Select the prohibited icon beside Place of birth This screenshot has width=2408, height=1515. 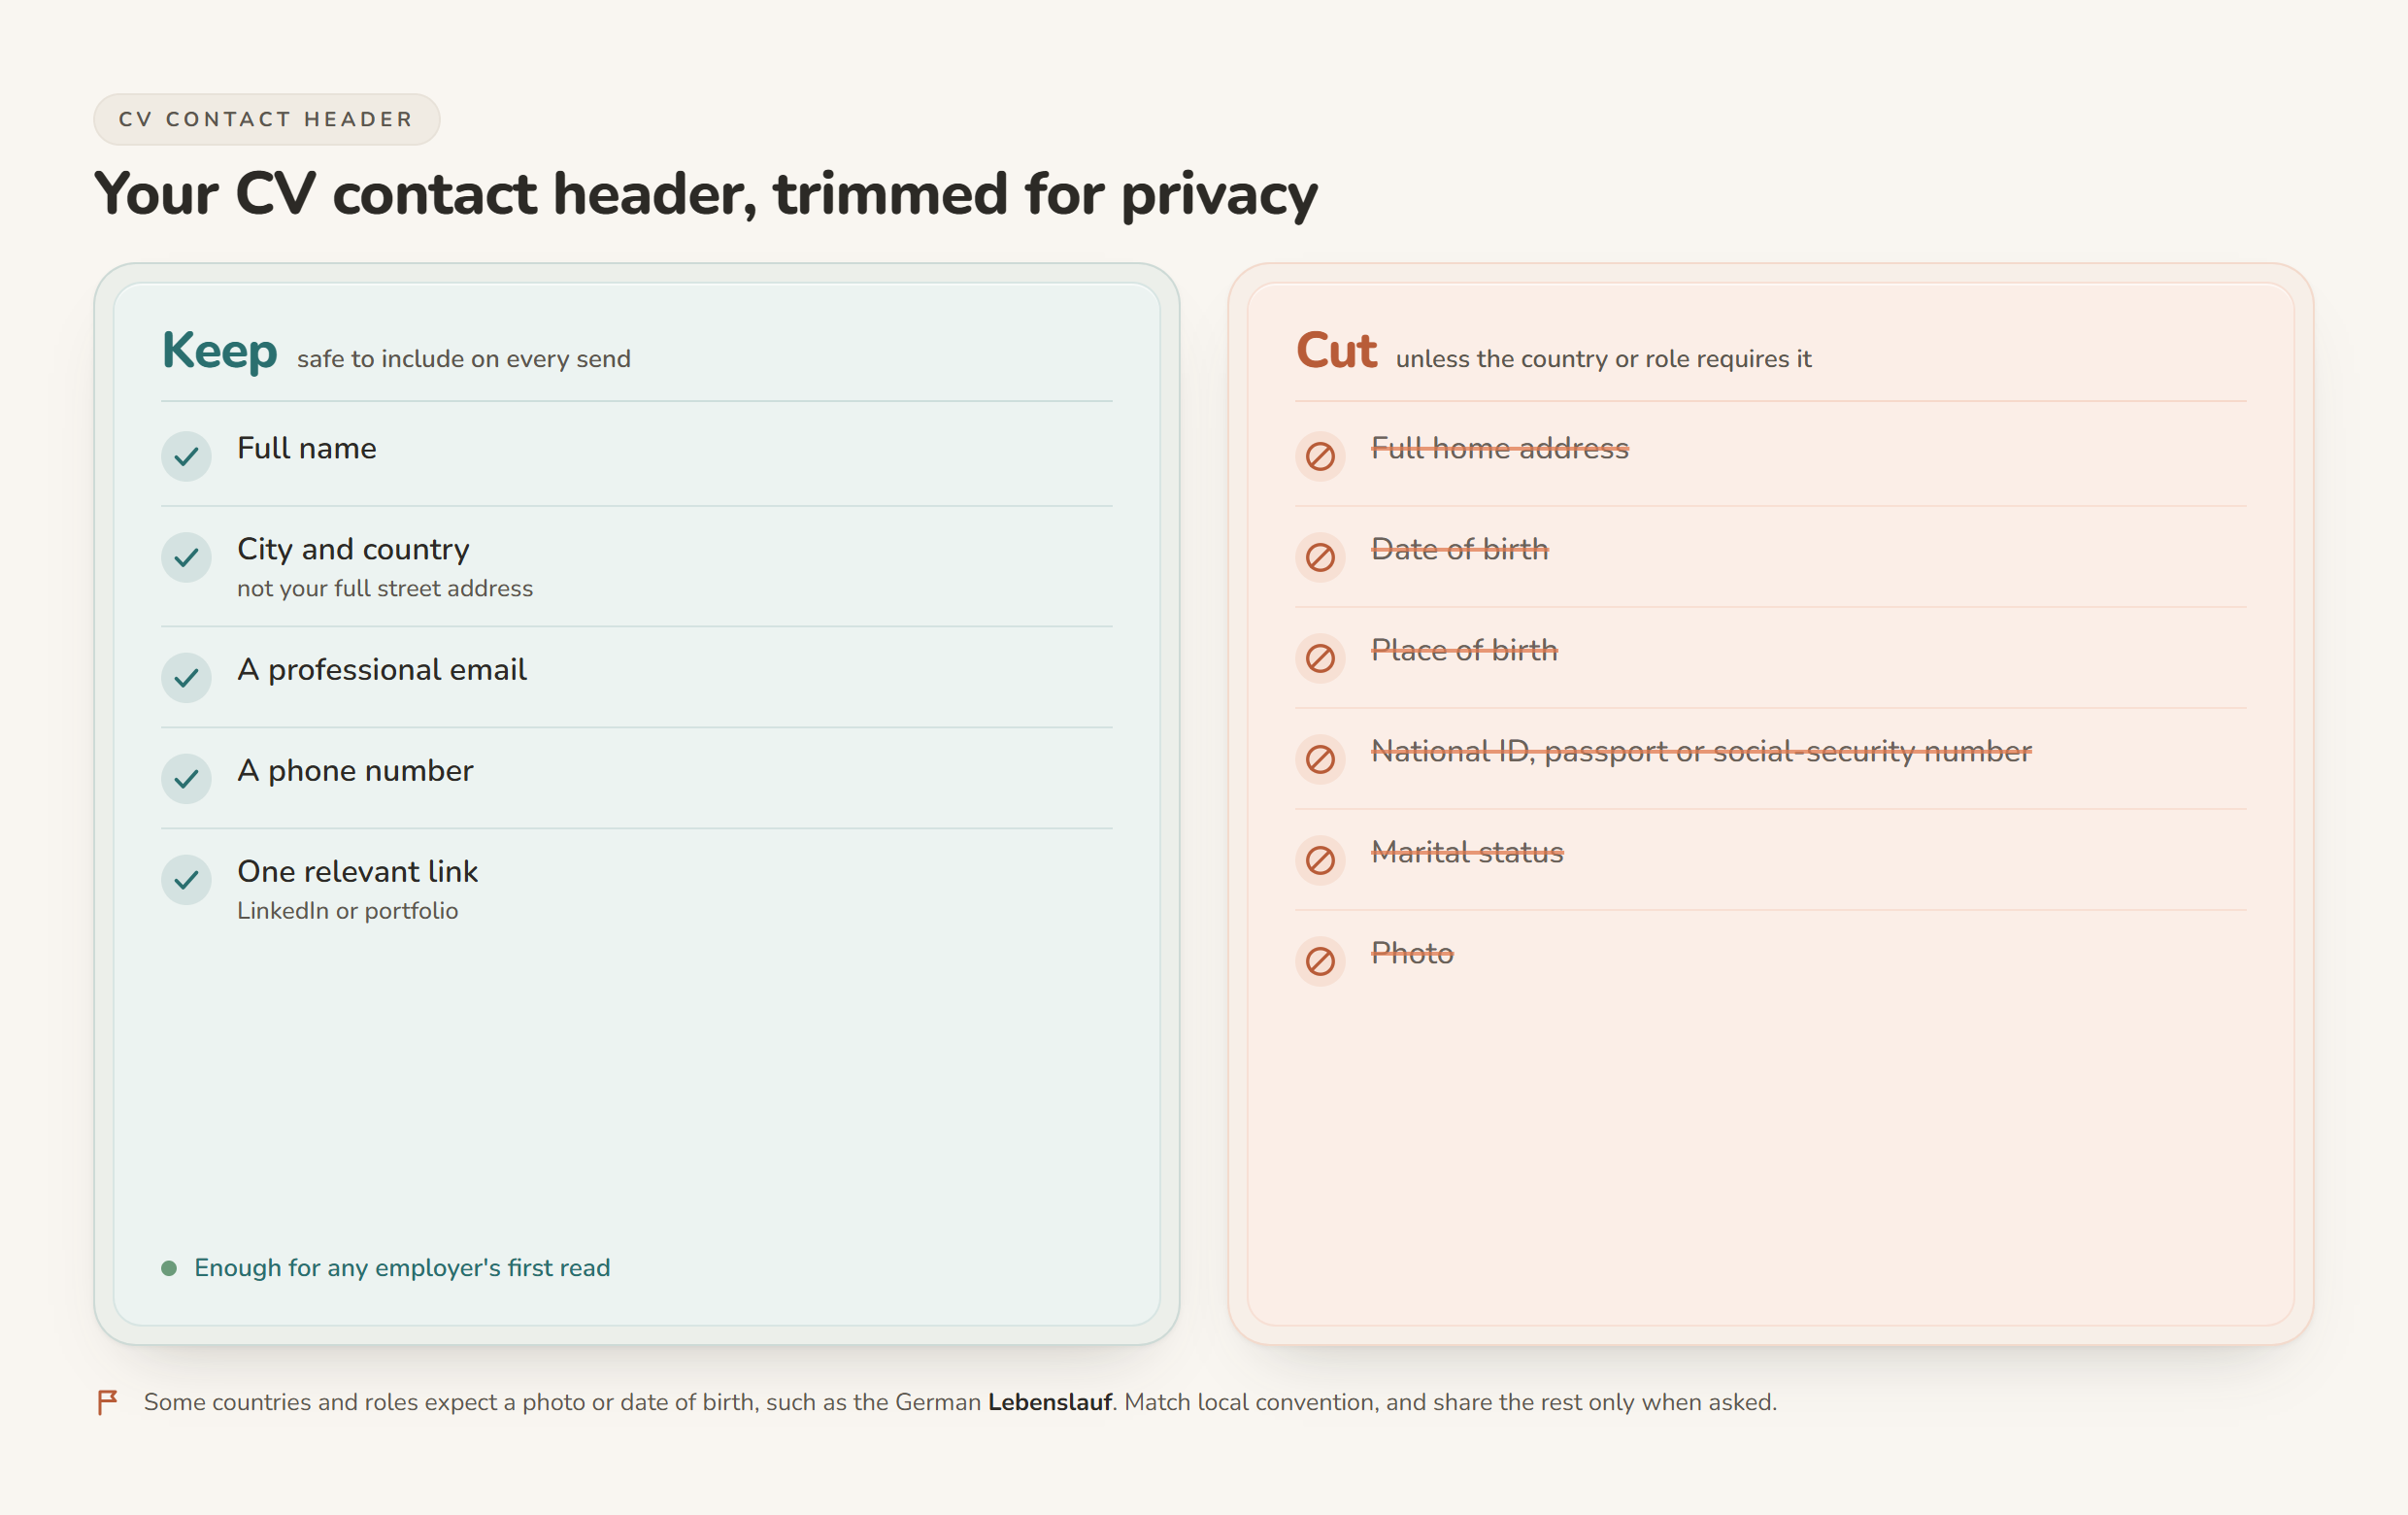tap(1320, 658)
